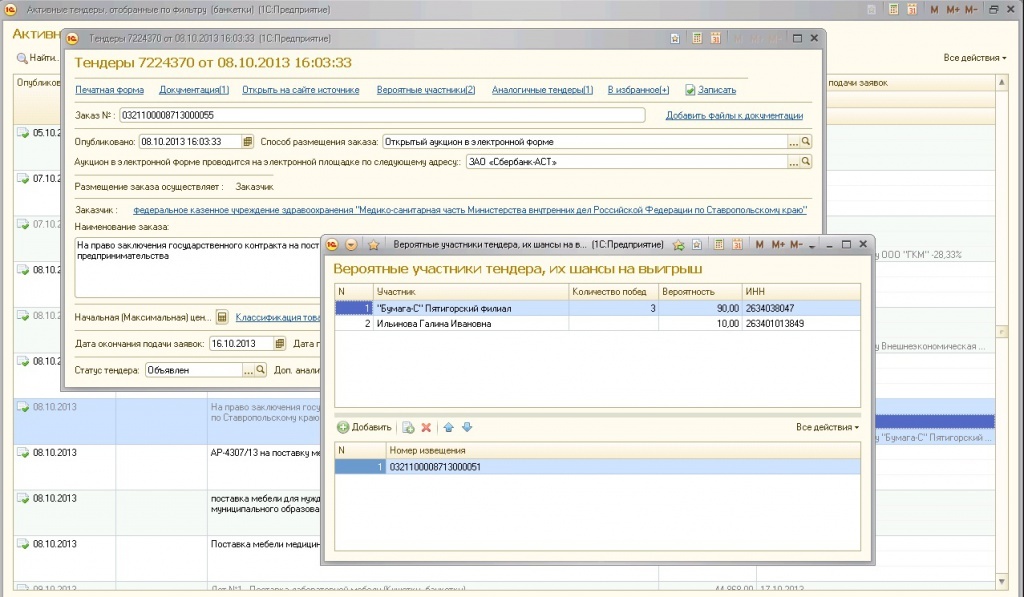Open calculator in participants window title bar
1024x597 pixels.
click(x=718, y=244)
